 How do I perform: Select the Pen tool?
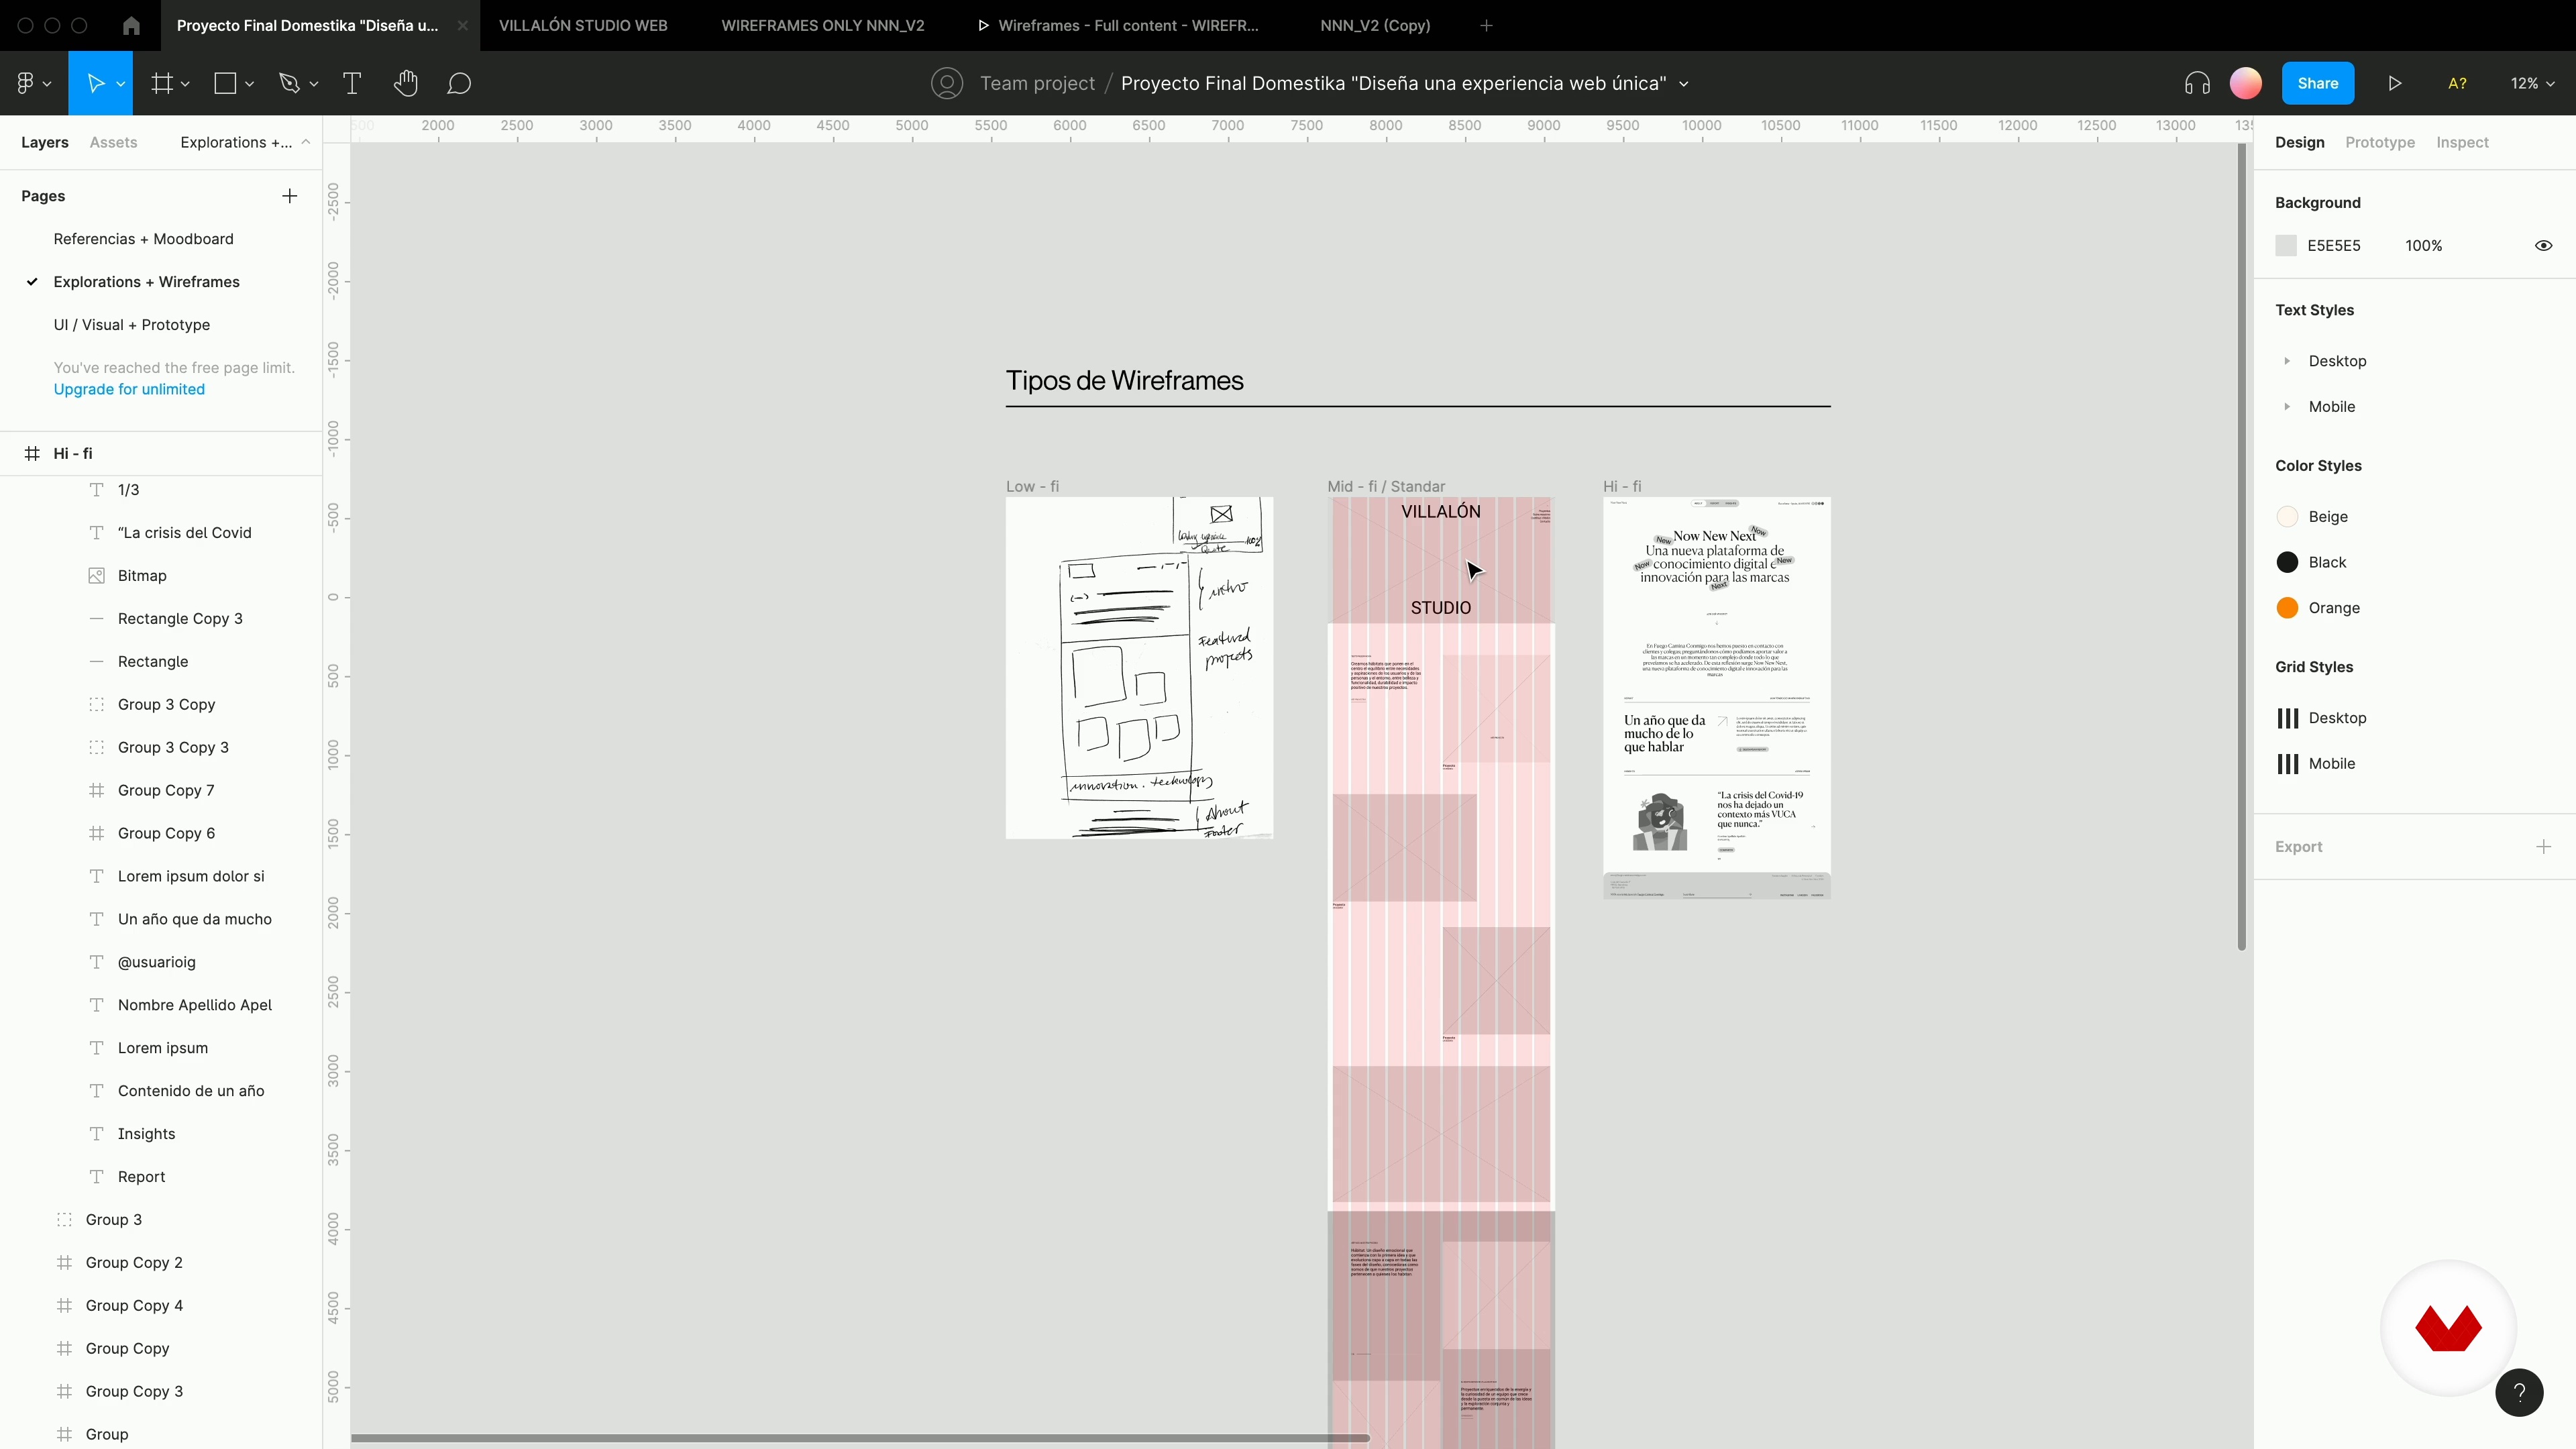[x=289, y=84]
